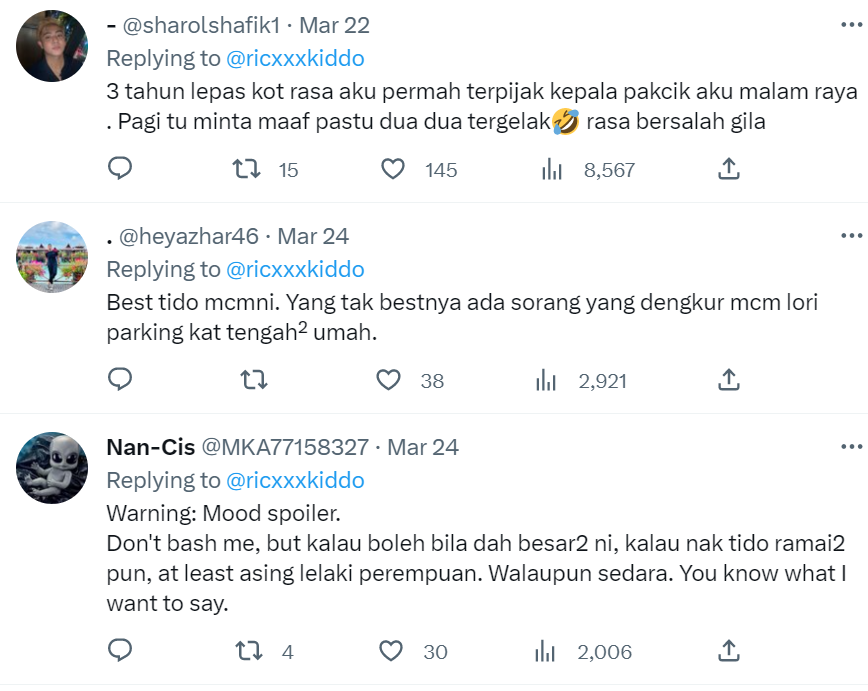This screenshot has width=868, height=691.
Task: Open more options for @heyazhar46 tweet
Action: (850, 236)
